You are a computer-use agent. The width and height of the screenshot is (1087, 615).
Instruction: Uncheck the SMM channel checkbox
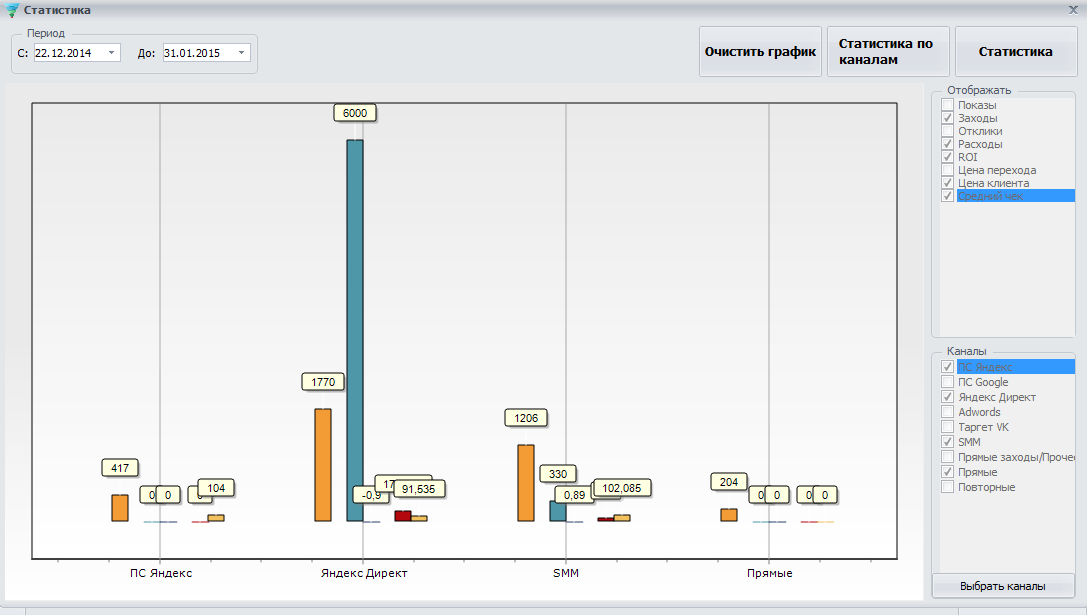[948, 442]
